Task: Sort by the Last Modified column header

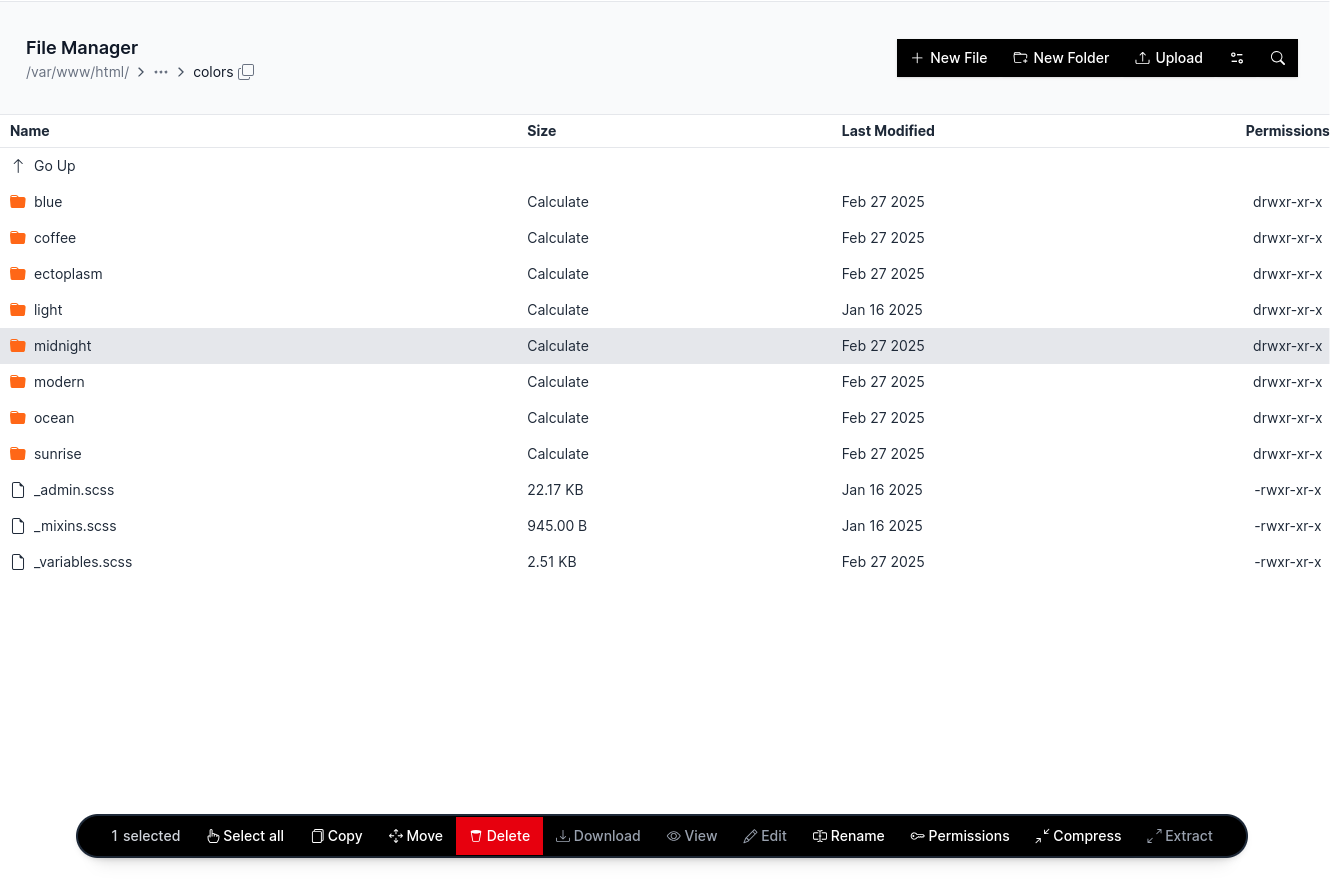Action: pos(888,131)
